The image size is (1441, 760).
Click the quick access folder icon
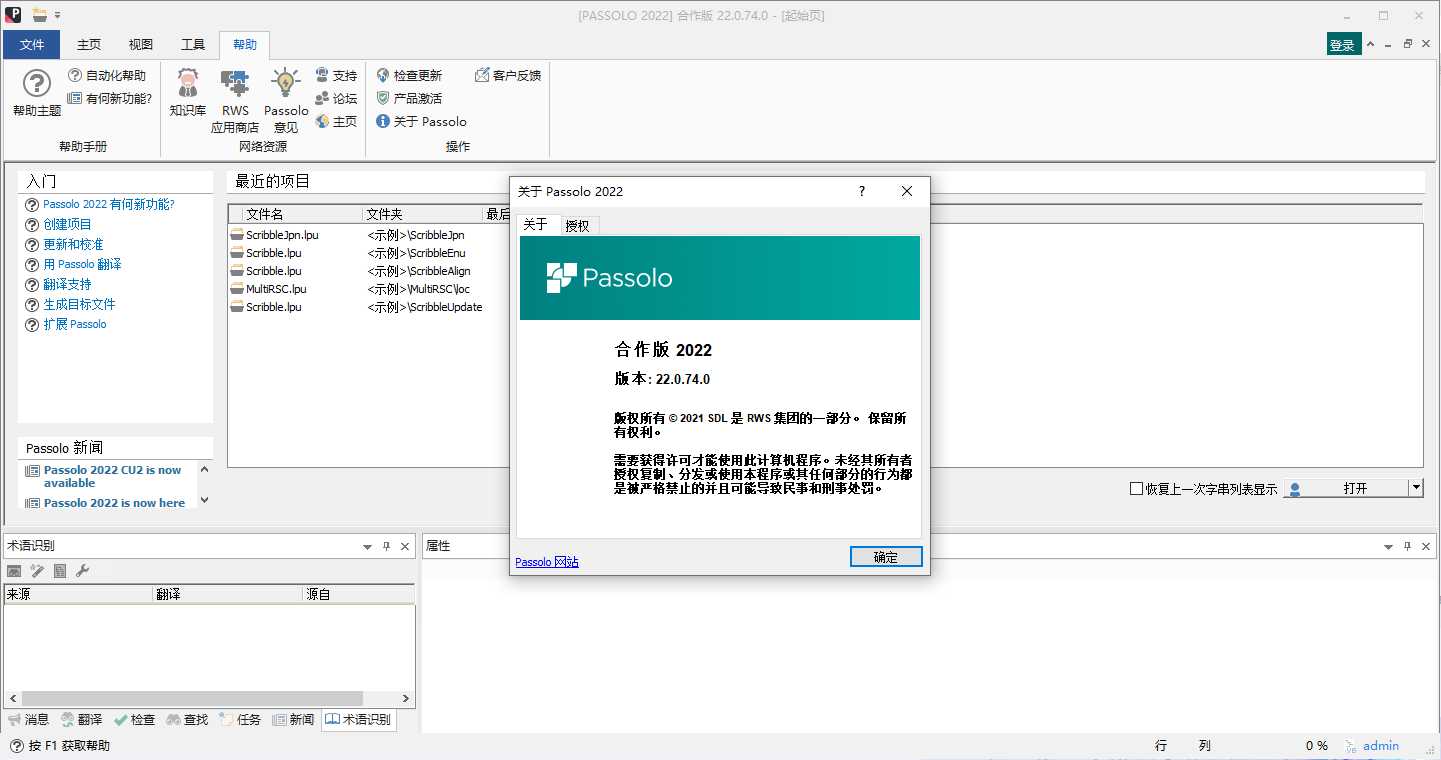click(x=39, y=15)
